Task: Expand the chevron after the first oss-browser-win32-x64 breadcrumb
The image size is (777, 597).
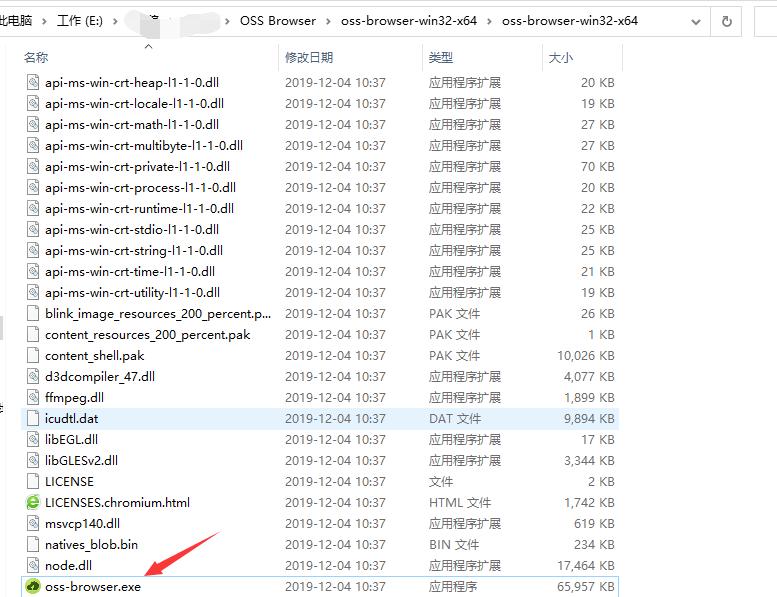Action: coord(489,21)
